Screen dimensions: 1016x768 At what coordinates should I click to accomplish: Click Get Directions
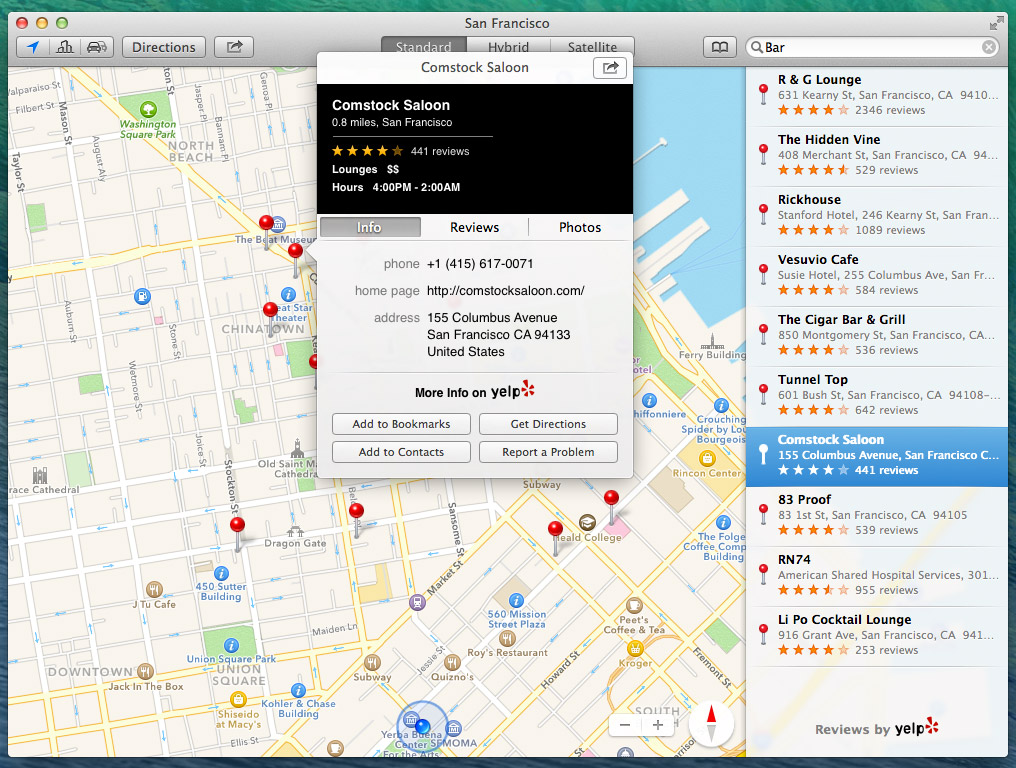tap(548, 424)
